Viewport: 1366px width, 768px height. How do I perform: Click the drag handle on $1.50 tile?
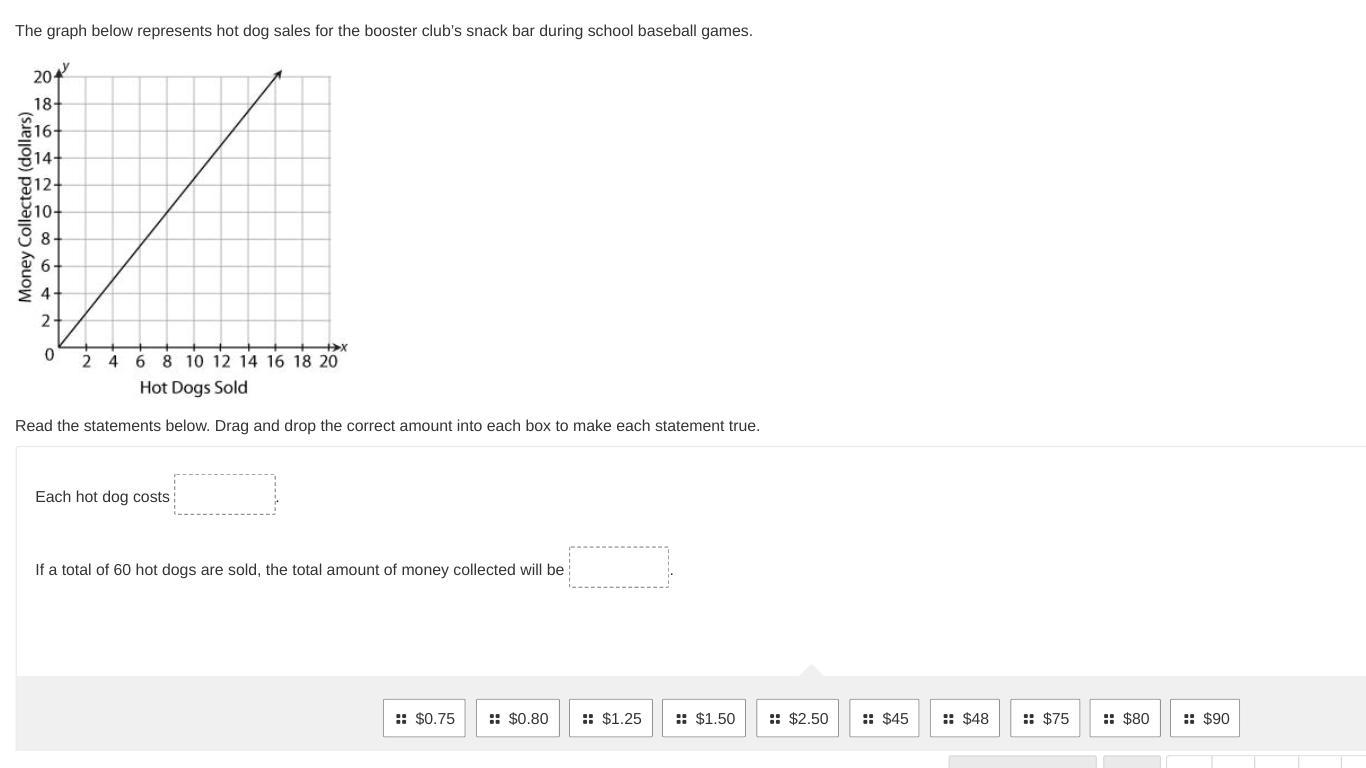(x=681, y=719)
